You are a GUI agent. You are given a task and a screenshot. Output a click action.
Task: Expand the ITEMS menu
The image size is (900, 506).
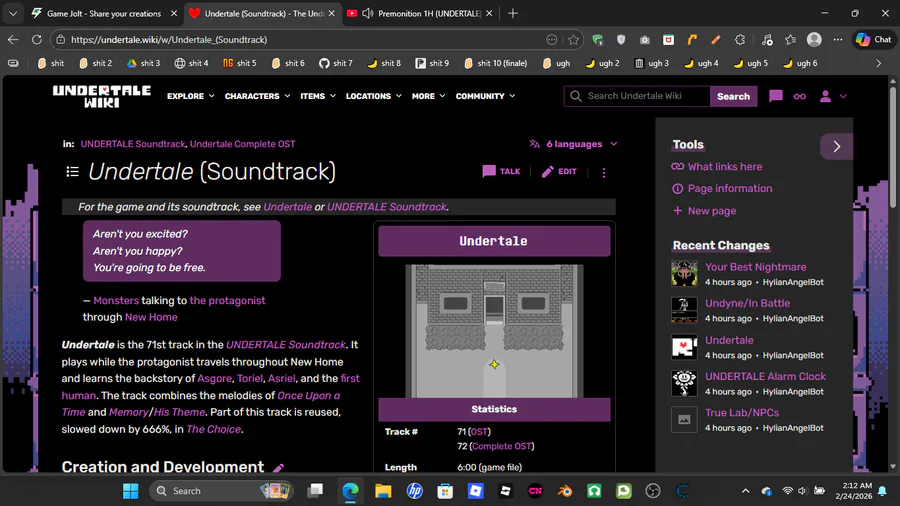pos(318,96)
